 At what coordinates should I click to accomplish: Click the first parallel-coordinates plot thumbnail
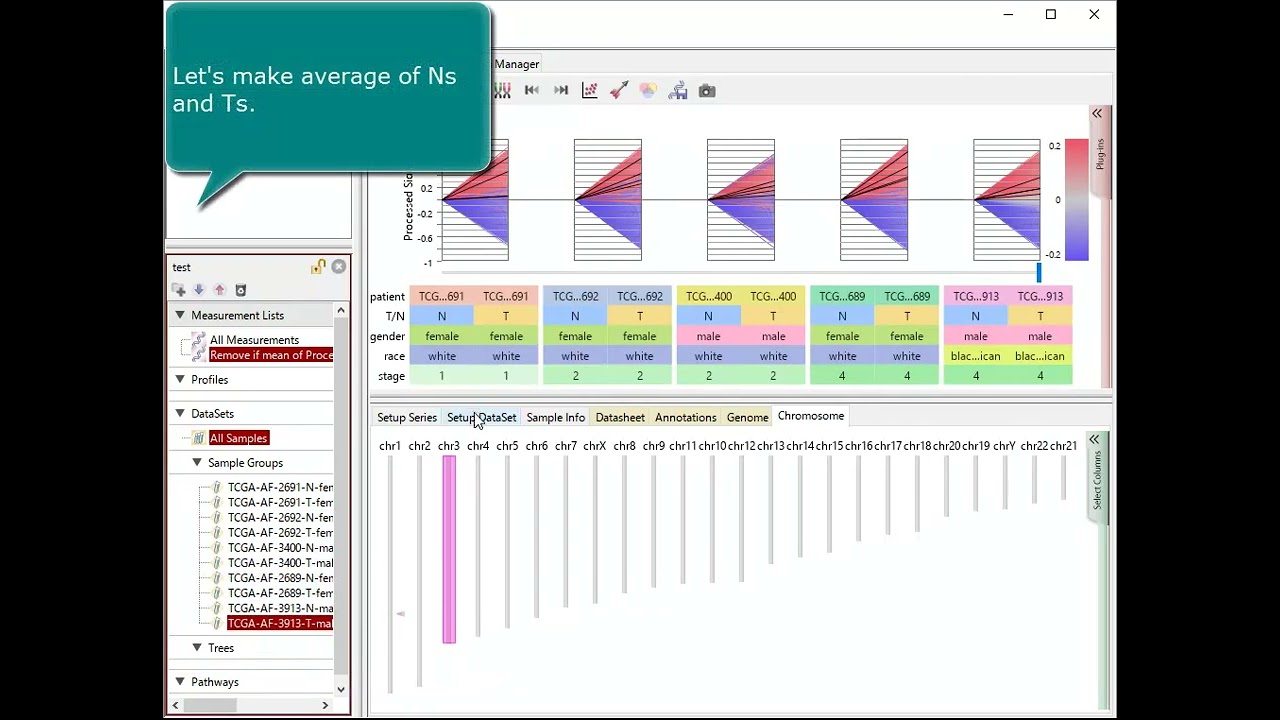475,200
